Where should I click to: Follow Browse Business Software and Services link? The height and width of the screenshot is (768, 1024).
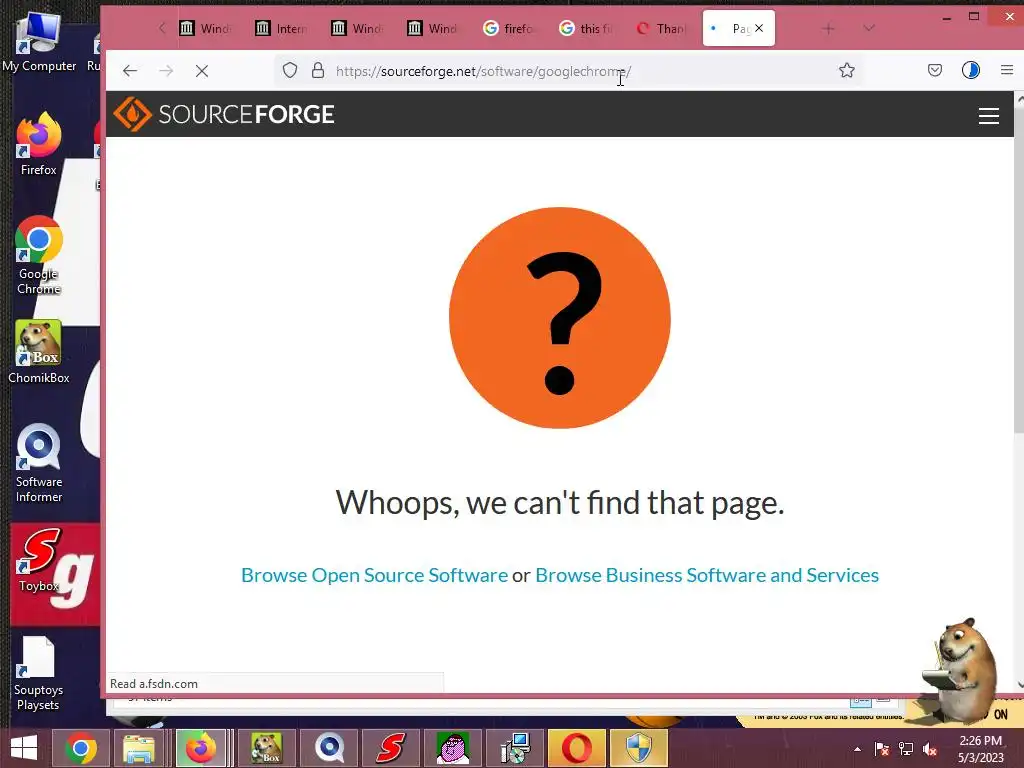(707, 575)
